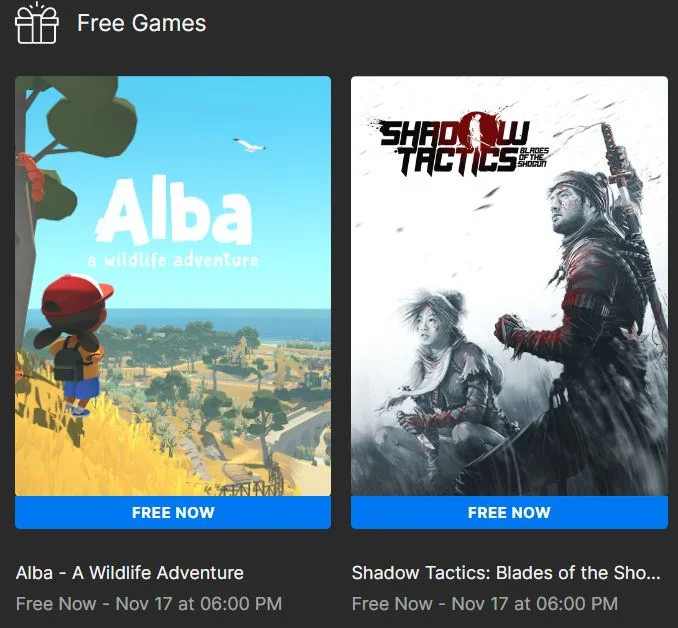The image size is (678, 628).
Task: Open the Alba wildlife adventure cover art
Action: [173, 286]
